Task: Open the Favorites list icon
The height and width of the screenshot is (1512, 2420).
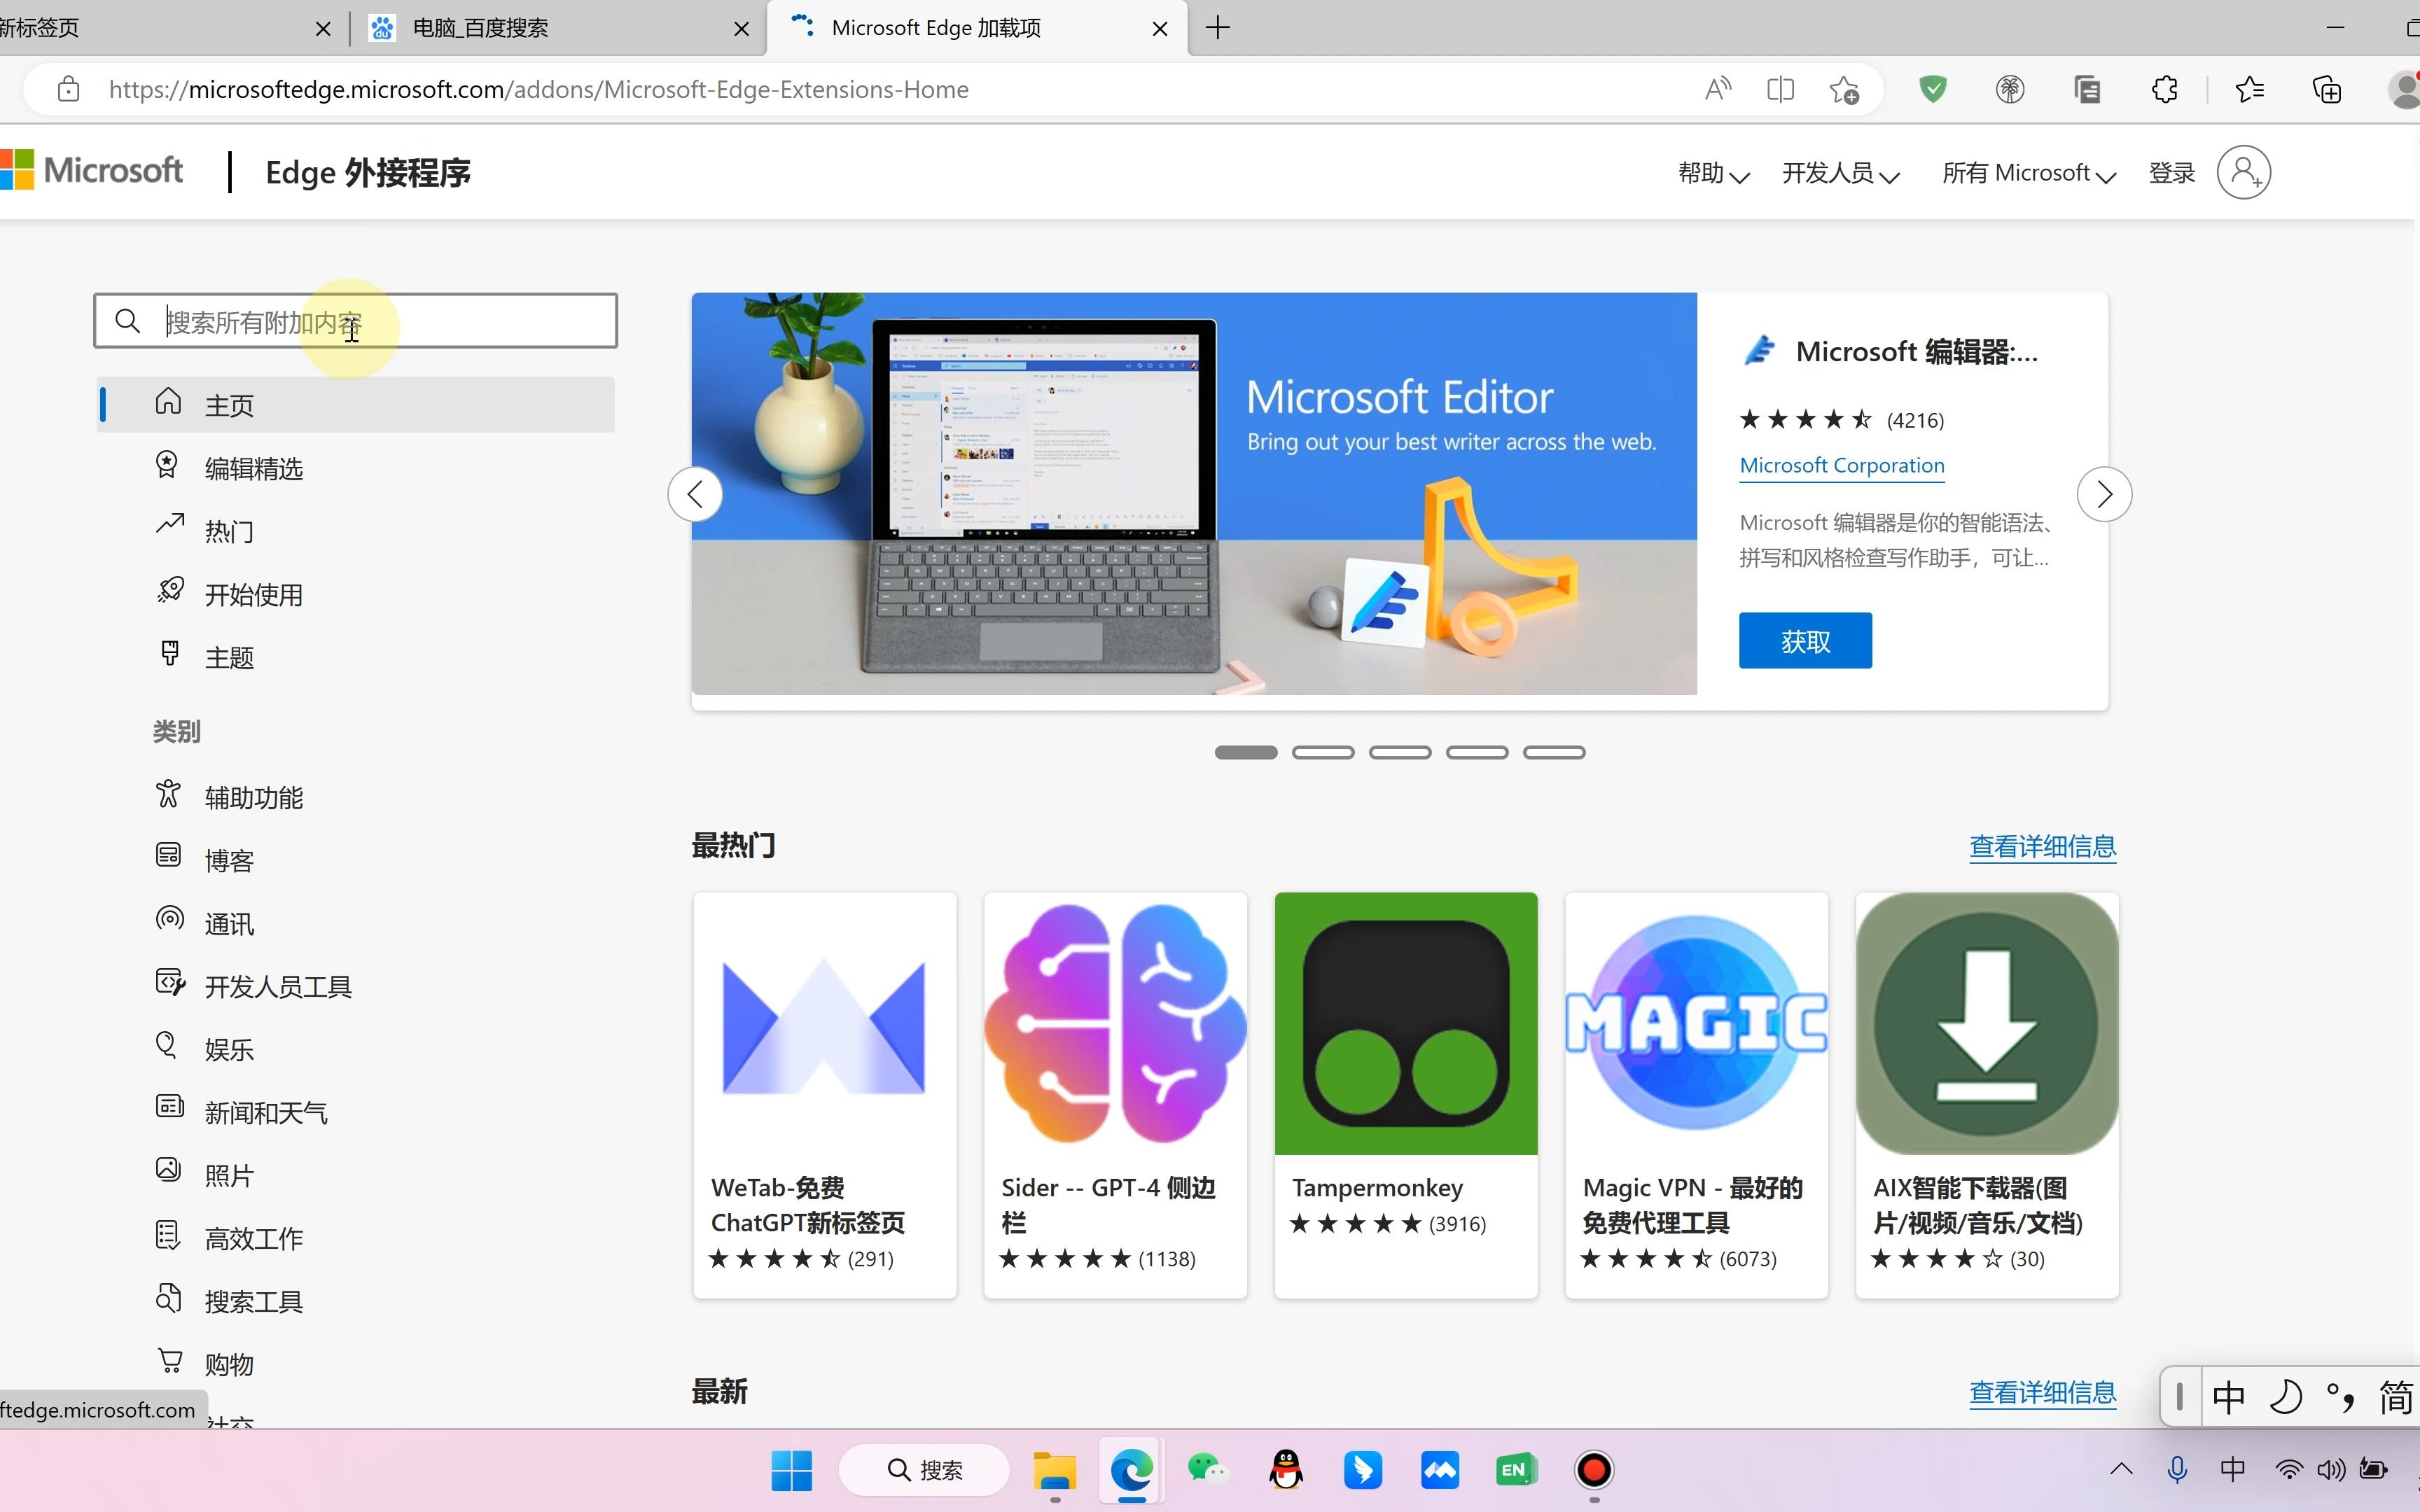Action: point(2249,89)
